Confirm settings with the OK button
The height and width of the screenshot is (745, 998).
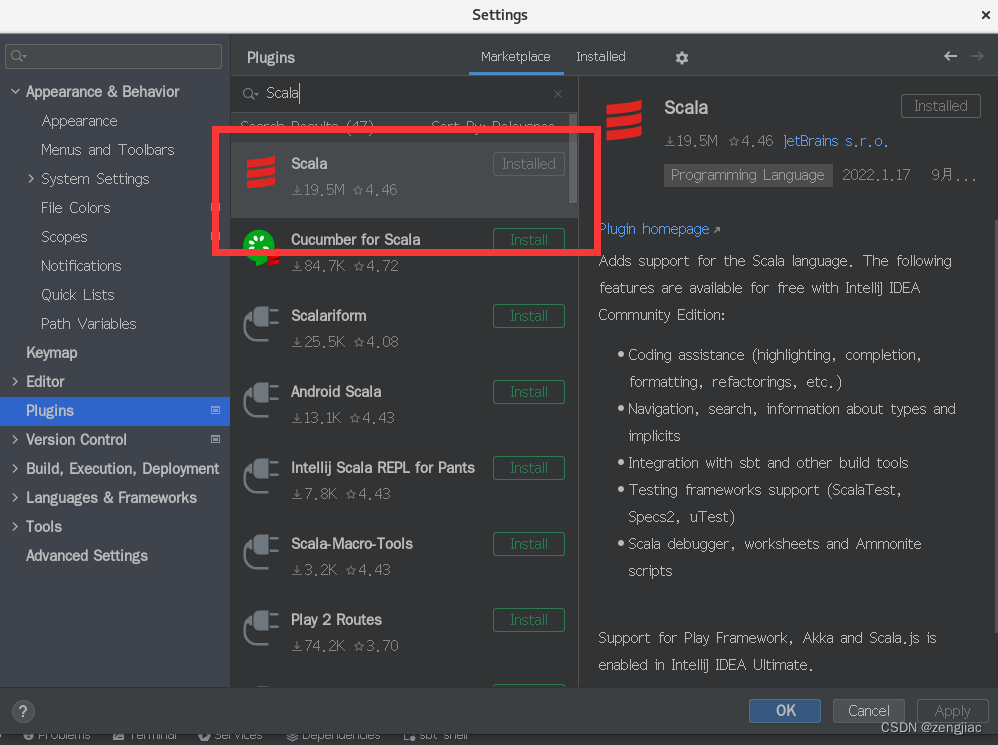[x=785, y=711]
